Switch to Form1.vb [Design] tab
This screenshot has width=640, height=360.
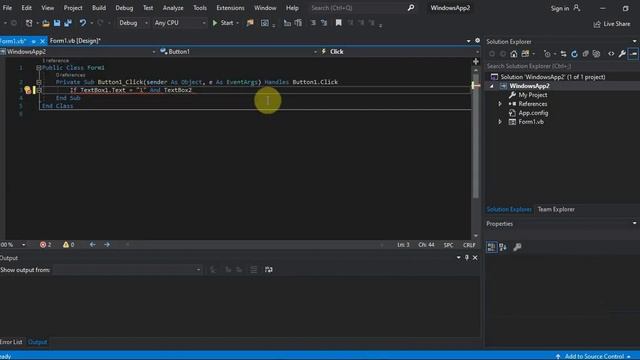tap(75, 41)
